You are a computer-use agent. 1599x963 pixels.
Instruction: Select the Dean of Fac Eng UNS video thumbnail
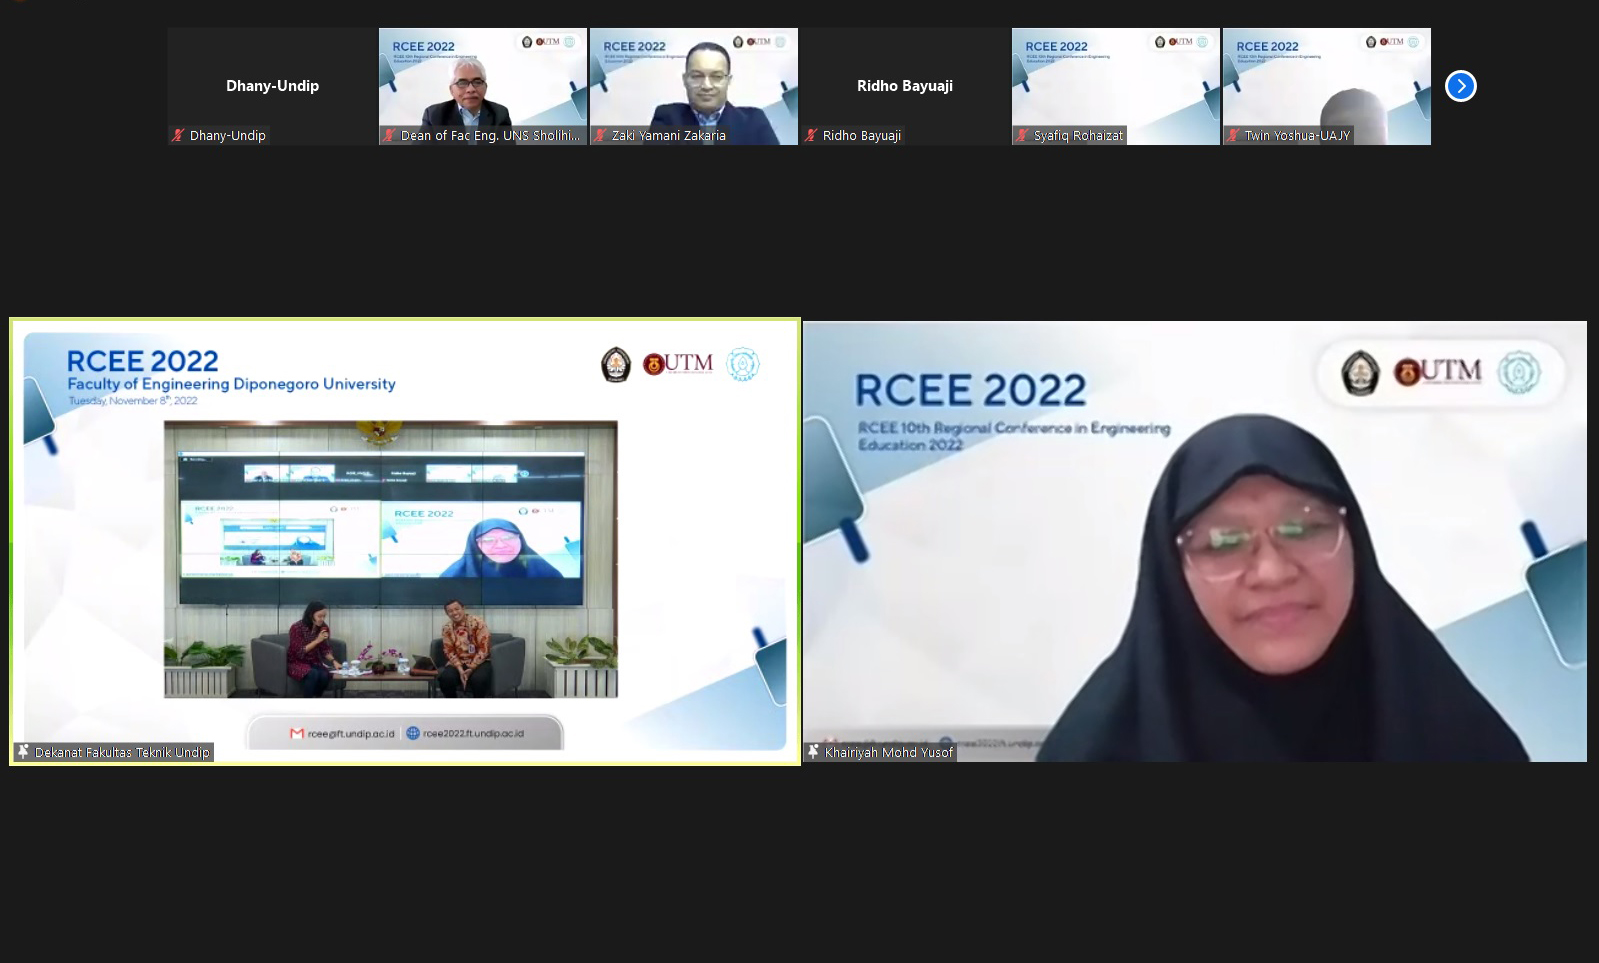point(482,86)
